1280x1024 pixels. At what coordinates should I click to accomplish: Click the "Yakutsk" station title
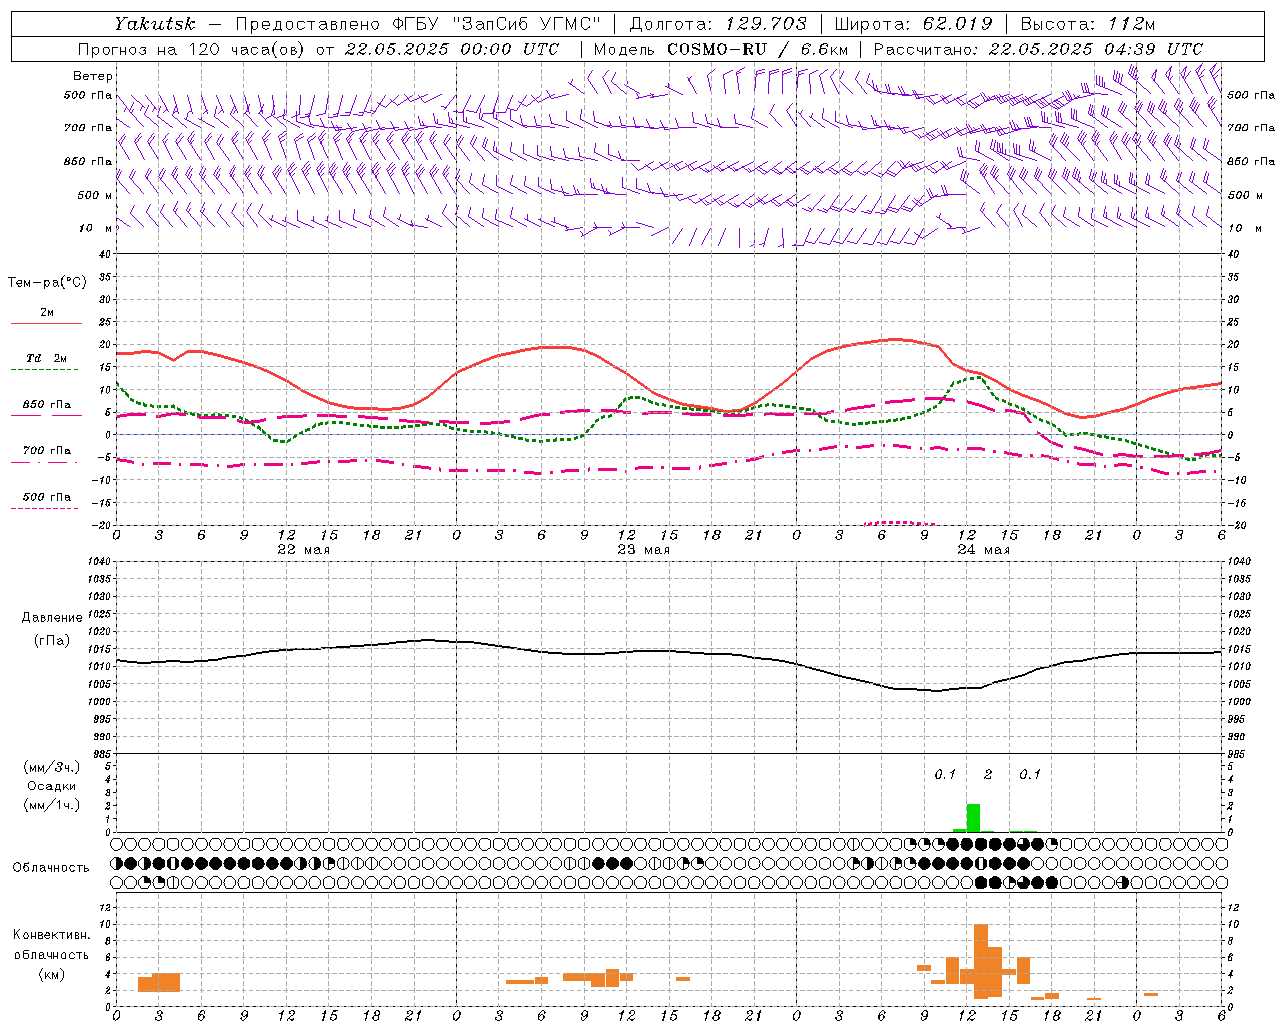click(155, 24)
